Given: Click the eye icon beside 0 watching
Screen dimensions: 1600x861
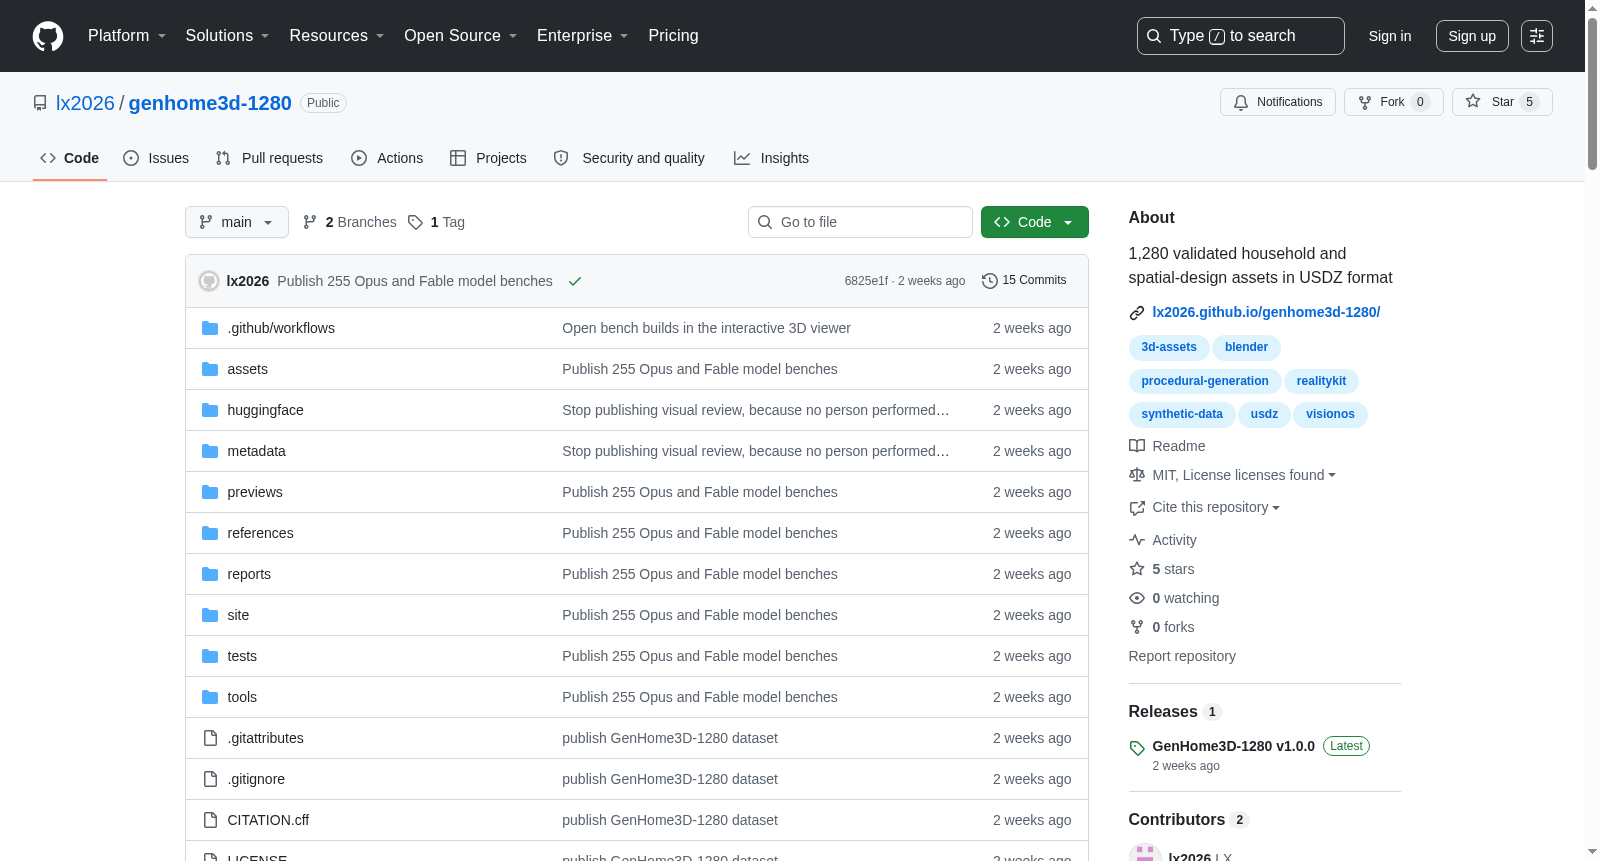Looking at the screenshot, I should click(1137, 598).
